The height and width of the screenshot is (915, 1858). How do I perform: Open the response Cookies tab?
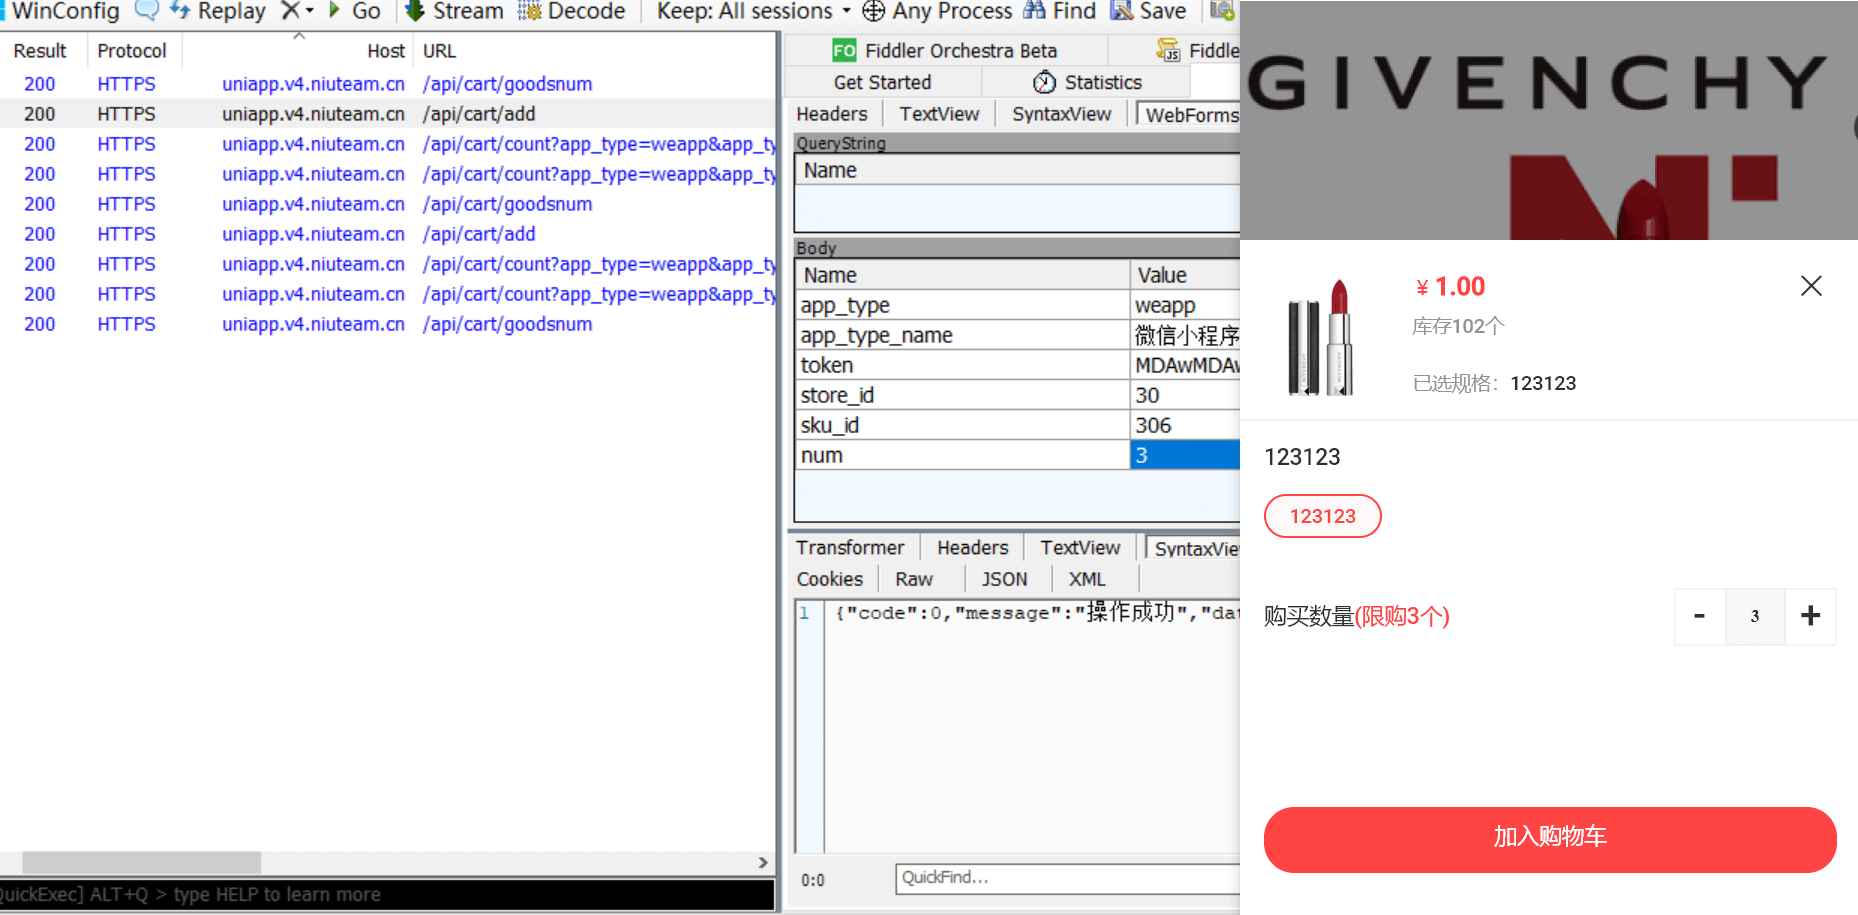(830, 579)
